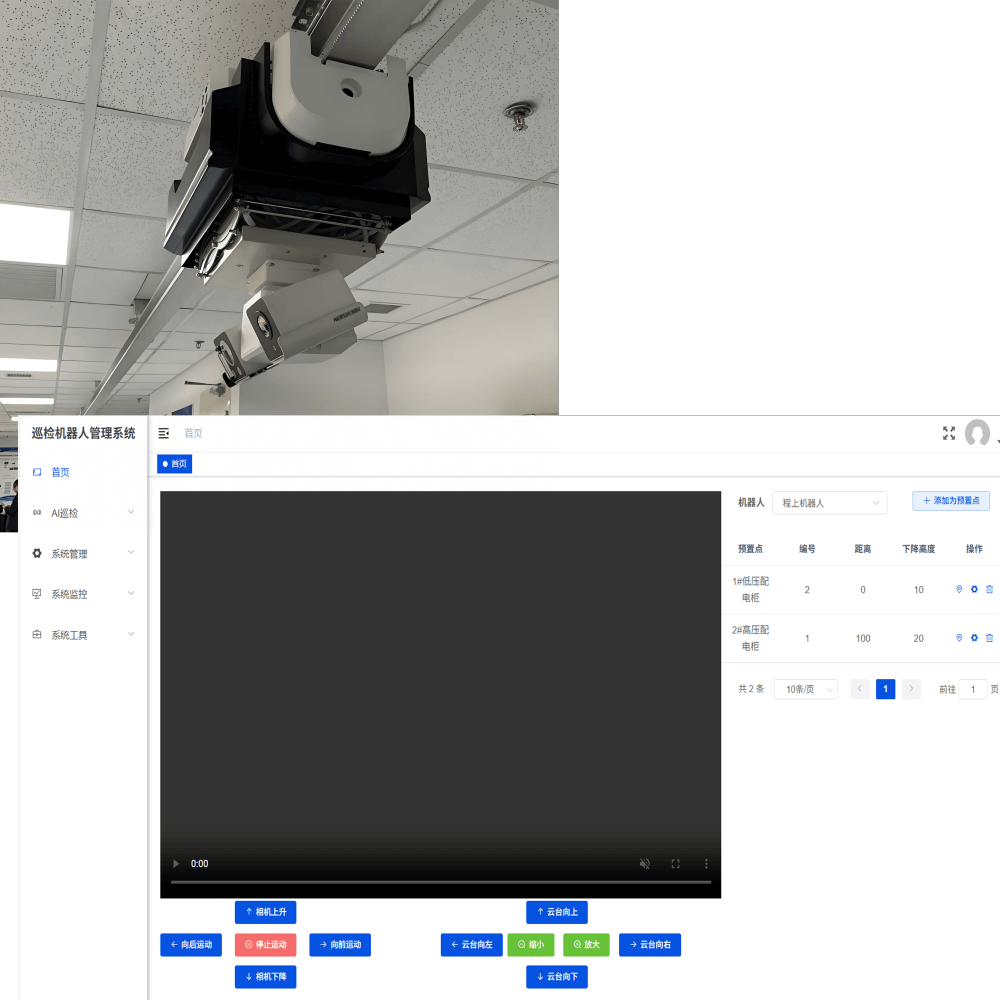The height and width of the screenshot is (1000, 1000).
Task: Open the 机器人 robot selection dropdown
Action: [x=829, y=502]
